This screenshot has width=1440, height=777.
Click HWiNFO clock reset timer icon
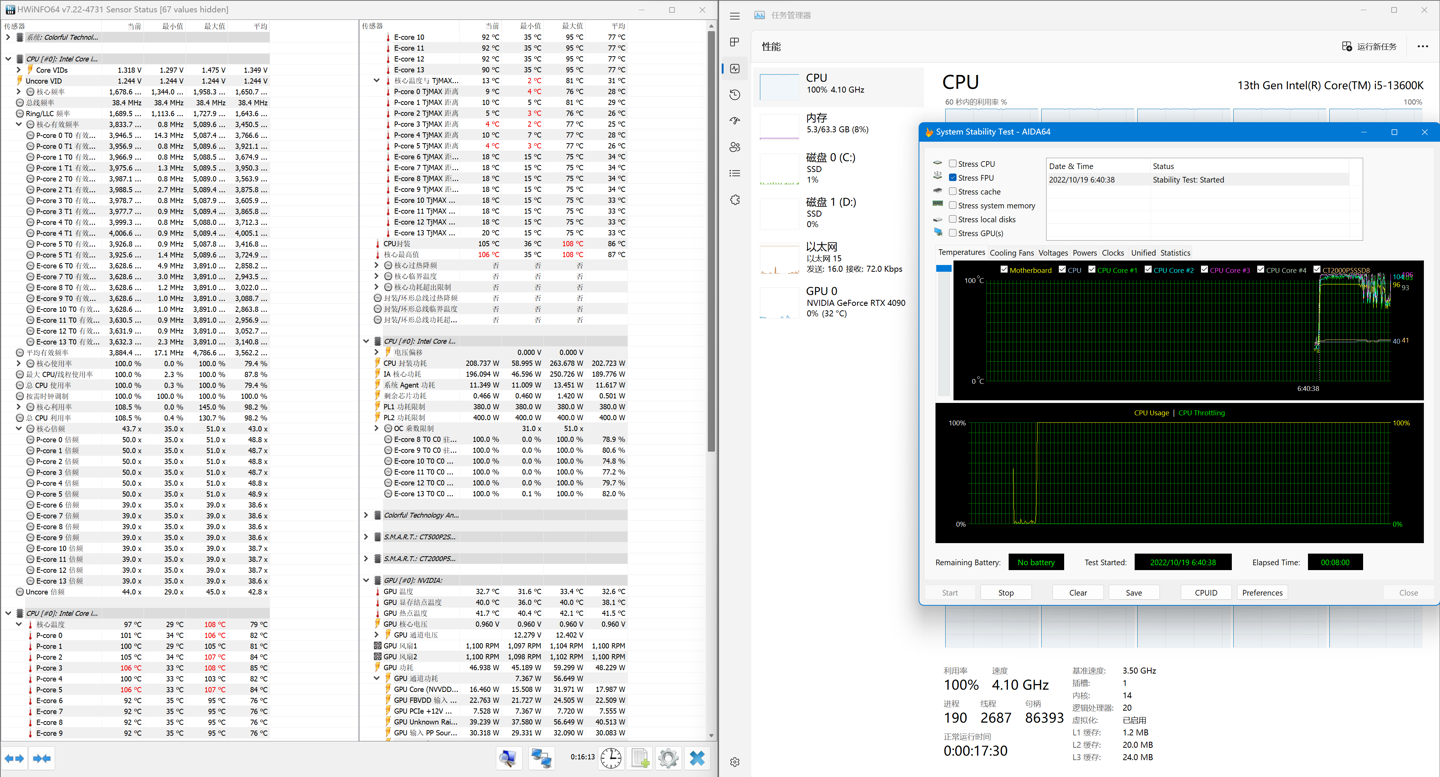[x=611, y=759]
